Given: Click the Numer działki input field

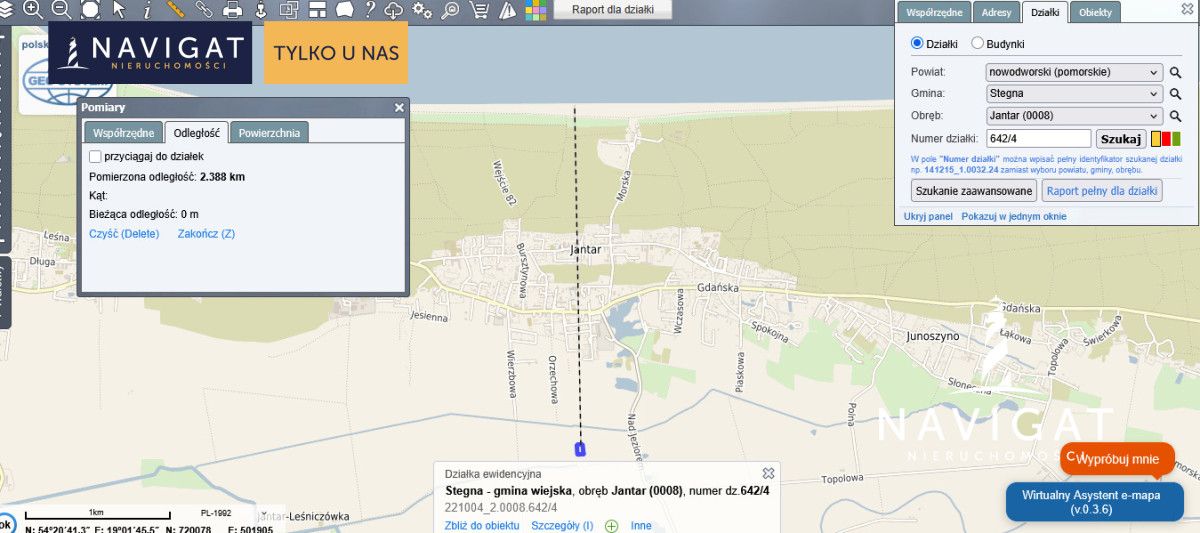Looking at the screenshot, I should [x=1038, y=139].
